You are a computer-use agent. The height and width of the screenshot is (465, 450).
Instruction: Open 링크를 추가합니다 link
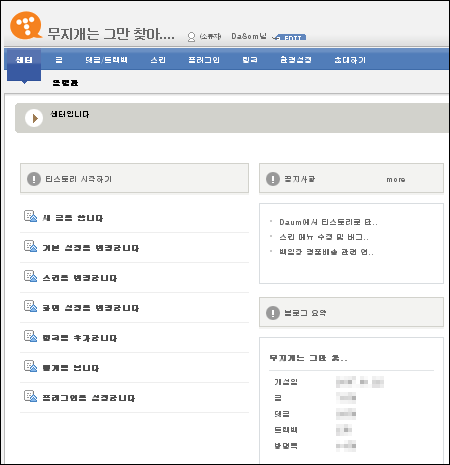click(80, 338)
